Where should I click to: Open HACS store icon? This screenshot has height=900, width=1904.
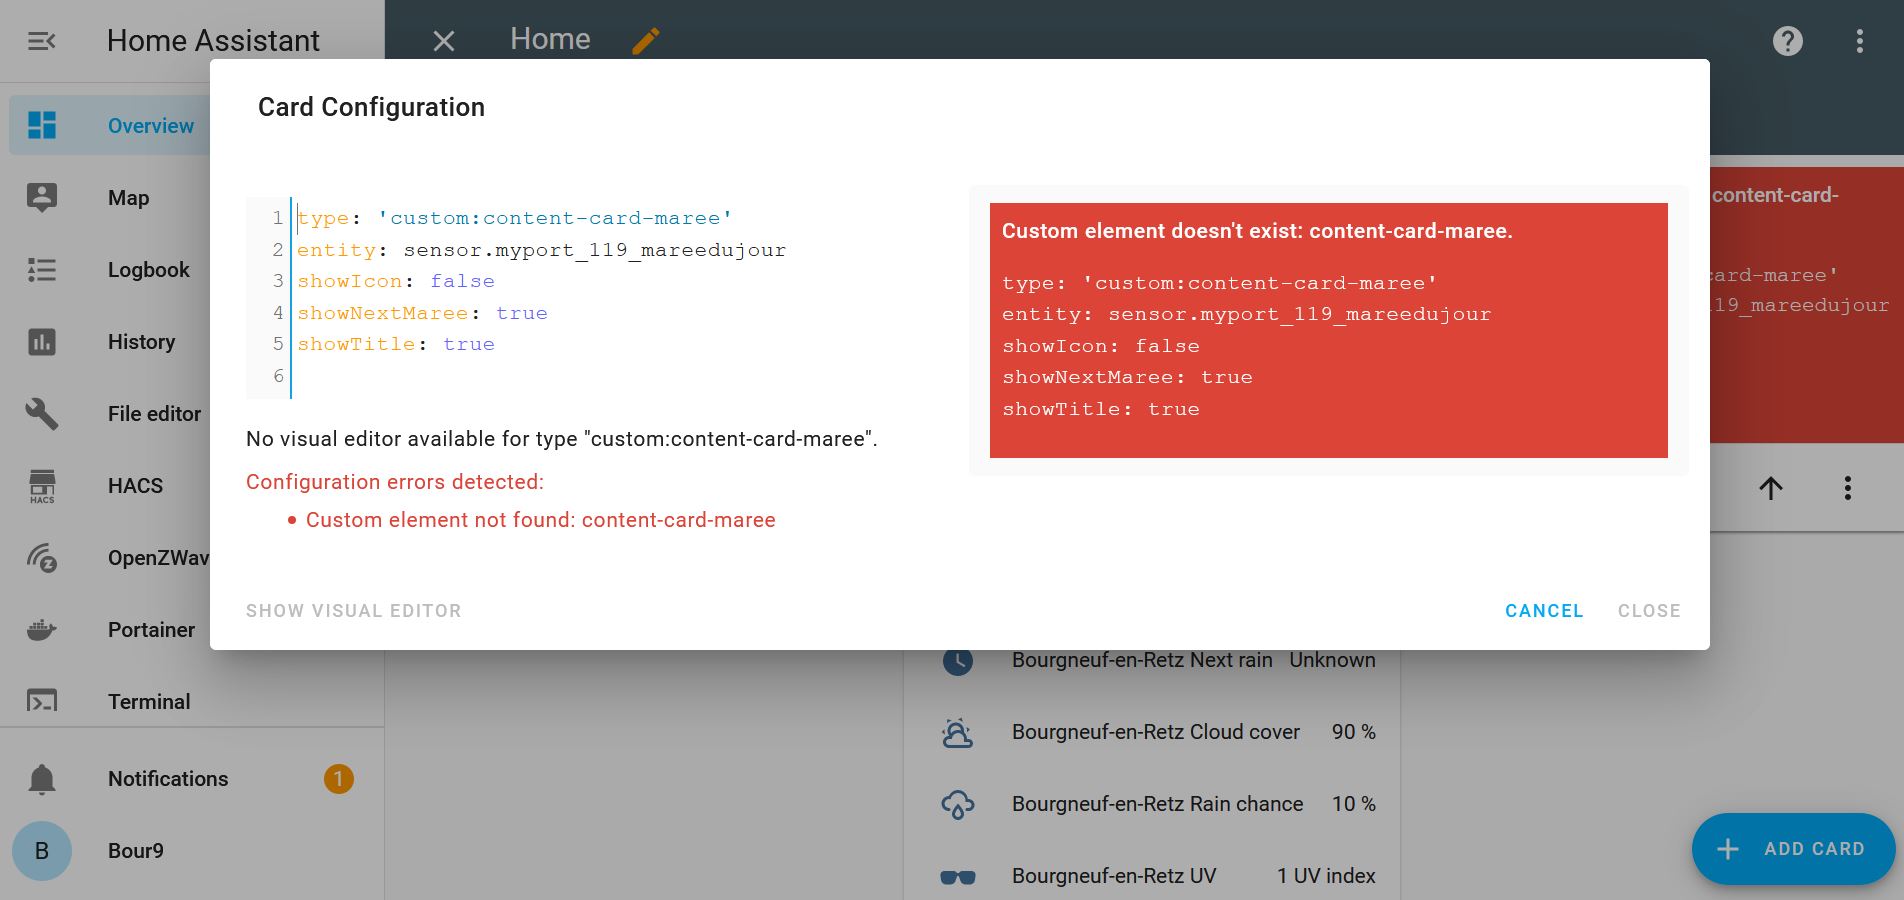coord(42,486)
